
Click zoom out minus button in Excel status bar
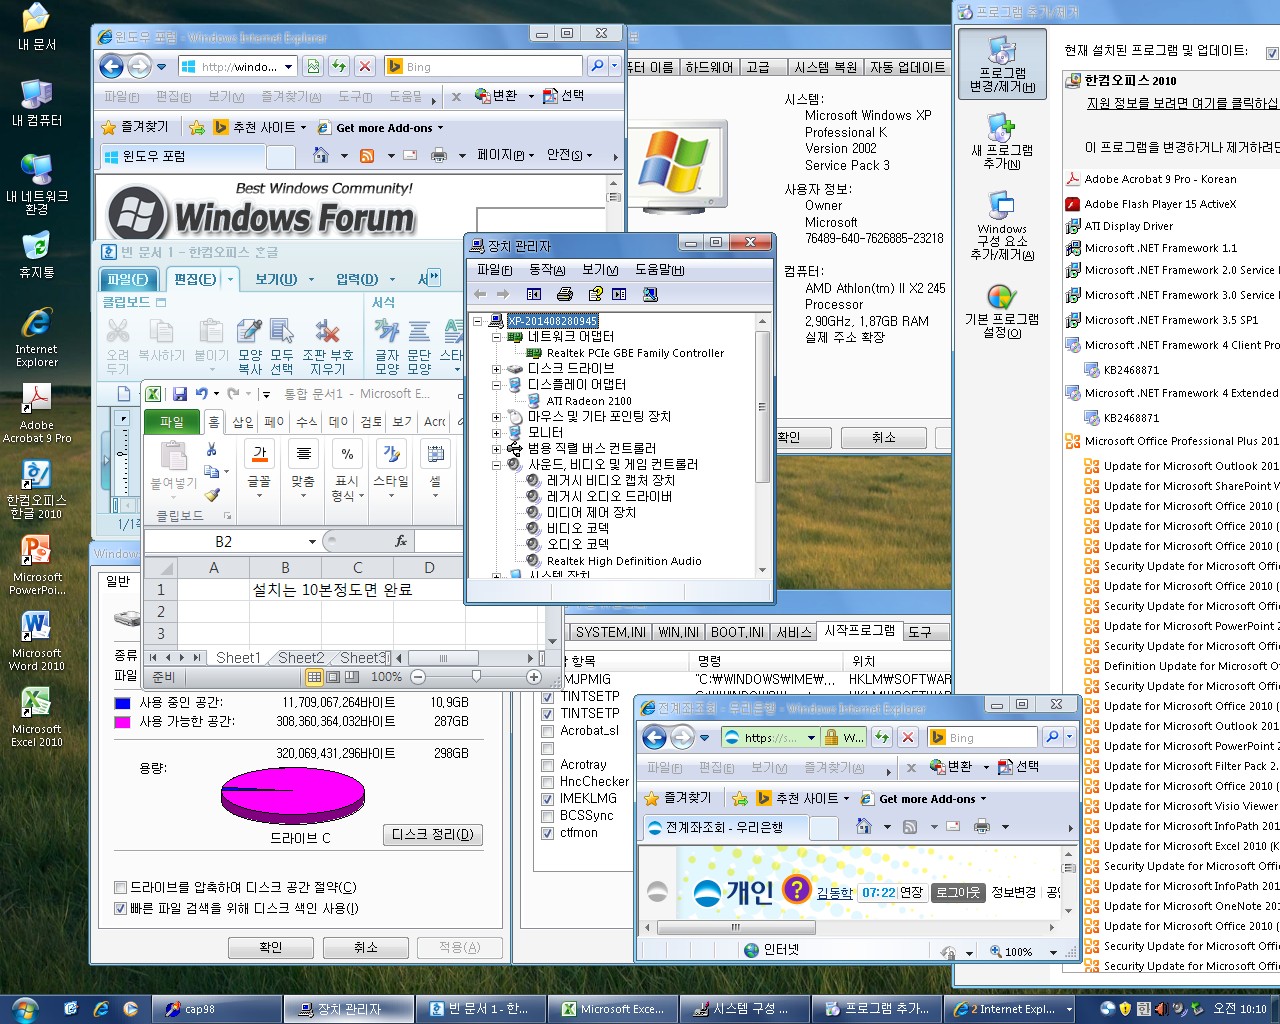[x=418, y=677]
